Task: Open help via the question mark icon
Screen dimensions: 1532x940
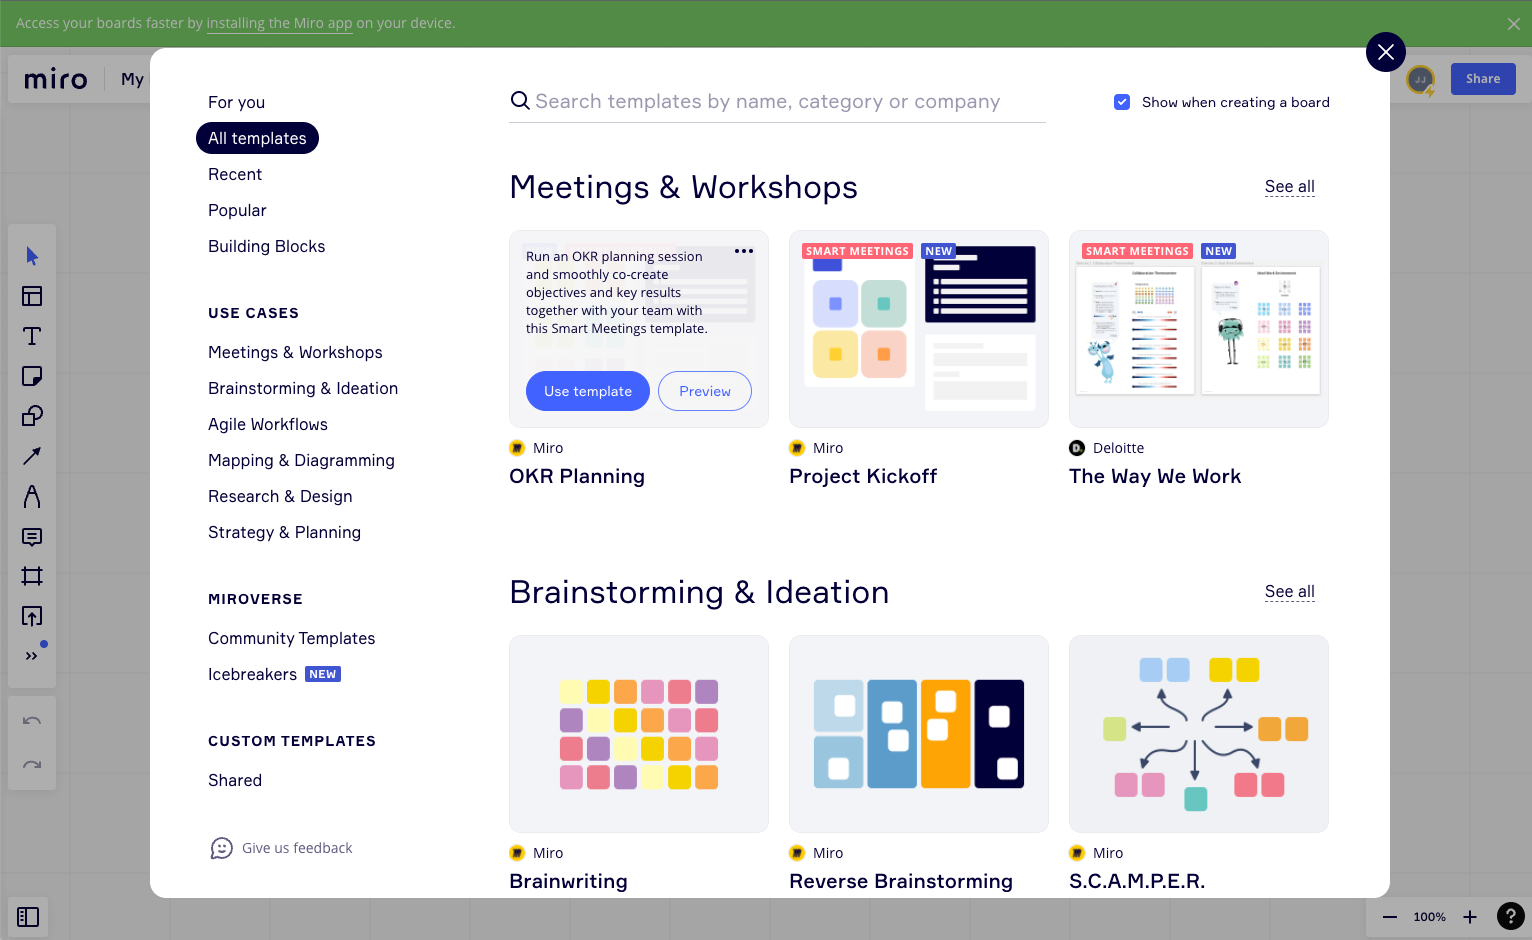Action: click(x=1511, y=916)
